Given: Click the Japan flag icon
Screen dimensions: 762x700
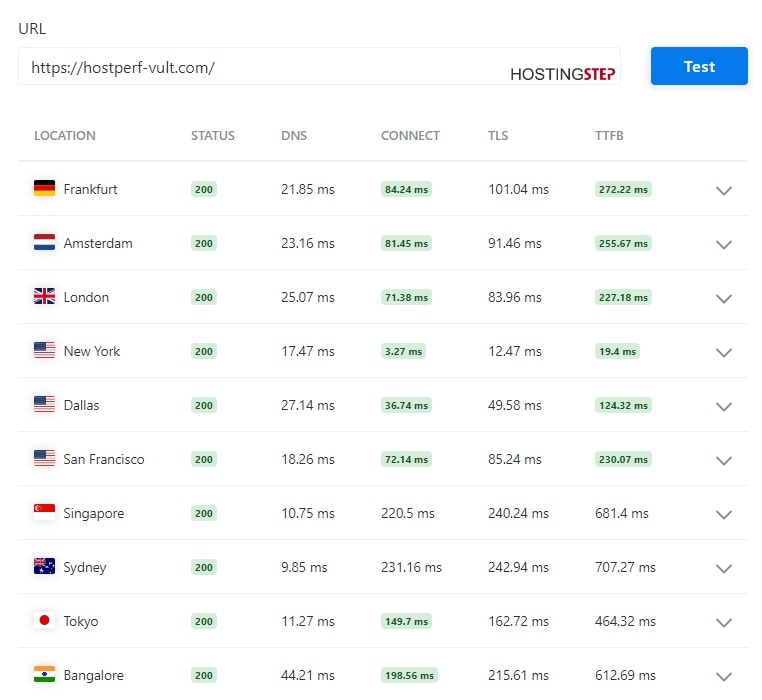Looking at the screenshot, I should point(44,620).
